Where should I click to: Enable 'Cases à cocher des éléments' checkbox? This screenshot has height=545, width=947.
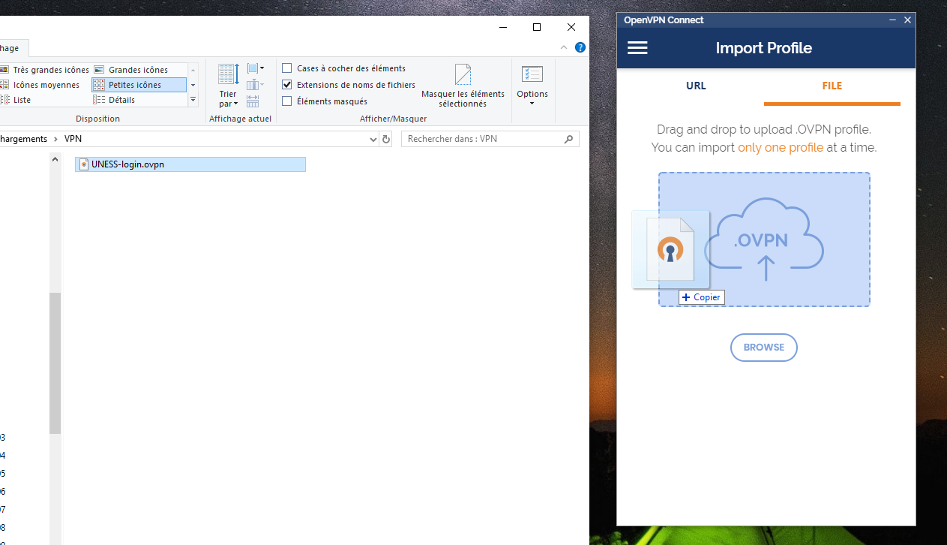point(287,68)
